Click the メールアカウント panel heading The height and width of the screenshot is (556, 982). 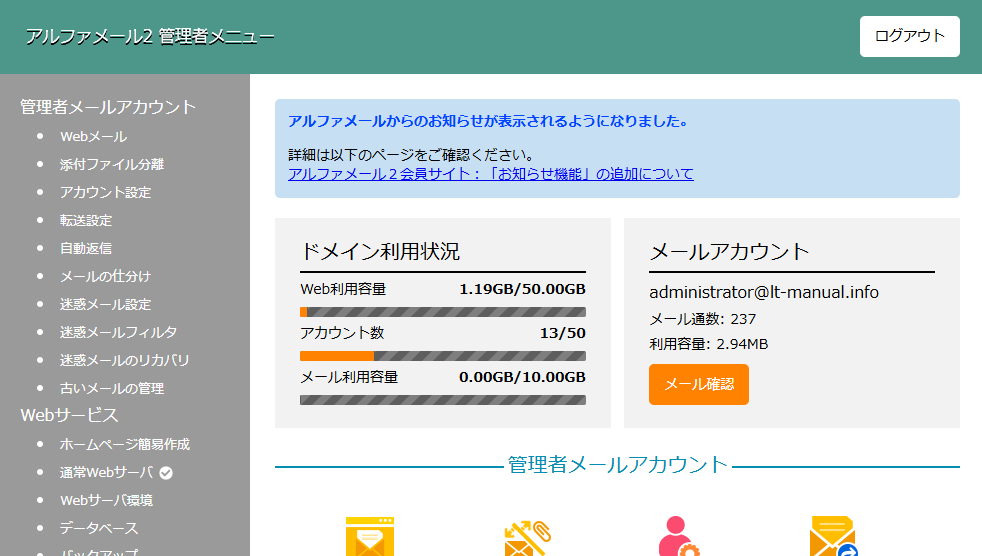point(730,252)
